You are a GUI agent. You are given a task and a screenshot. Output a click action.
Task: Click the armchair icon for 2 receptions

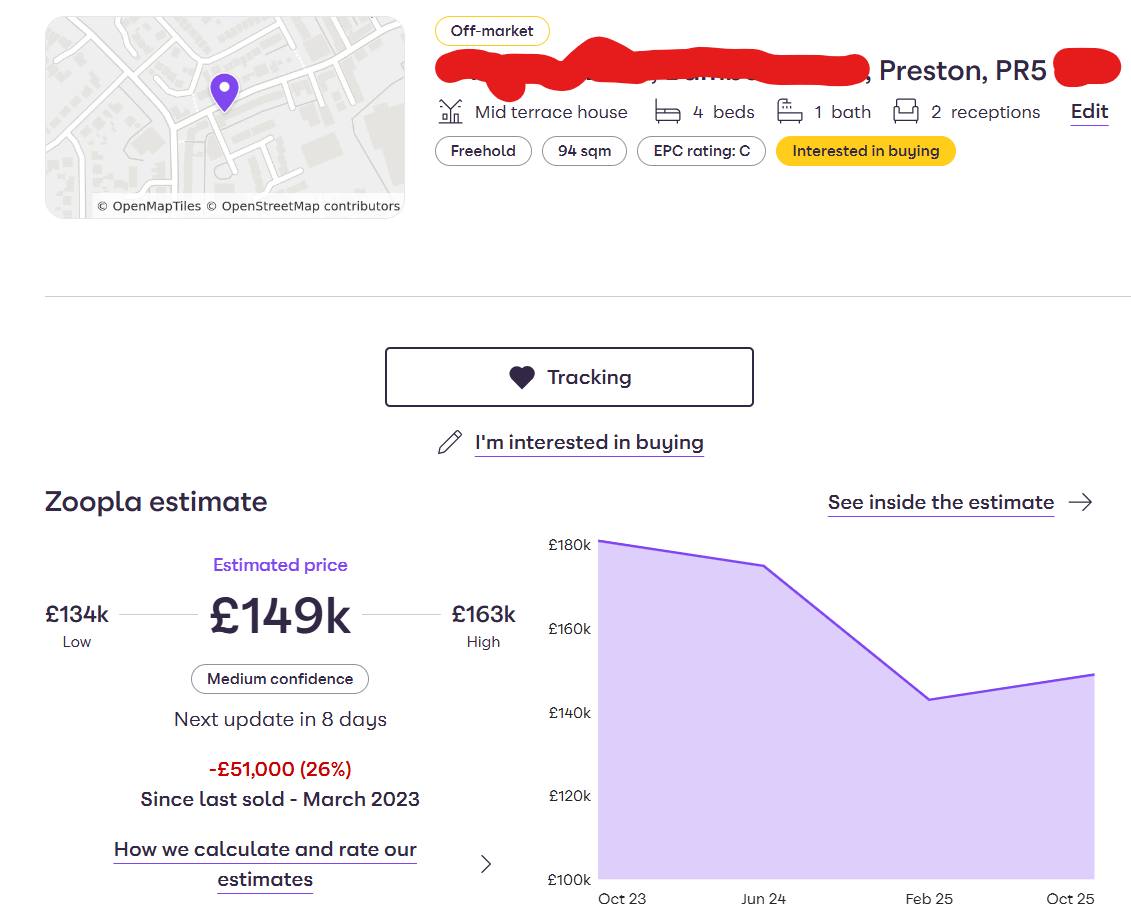pyautogui.click(x=906, y=111)
